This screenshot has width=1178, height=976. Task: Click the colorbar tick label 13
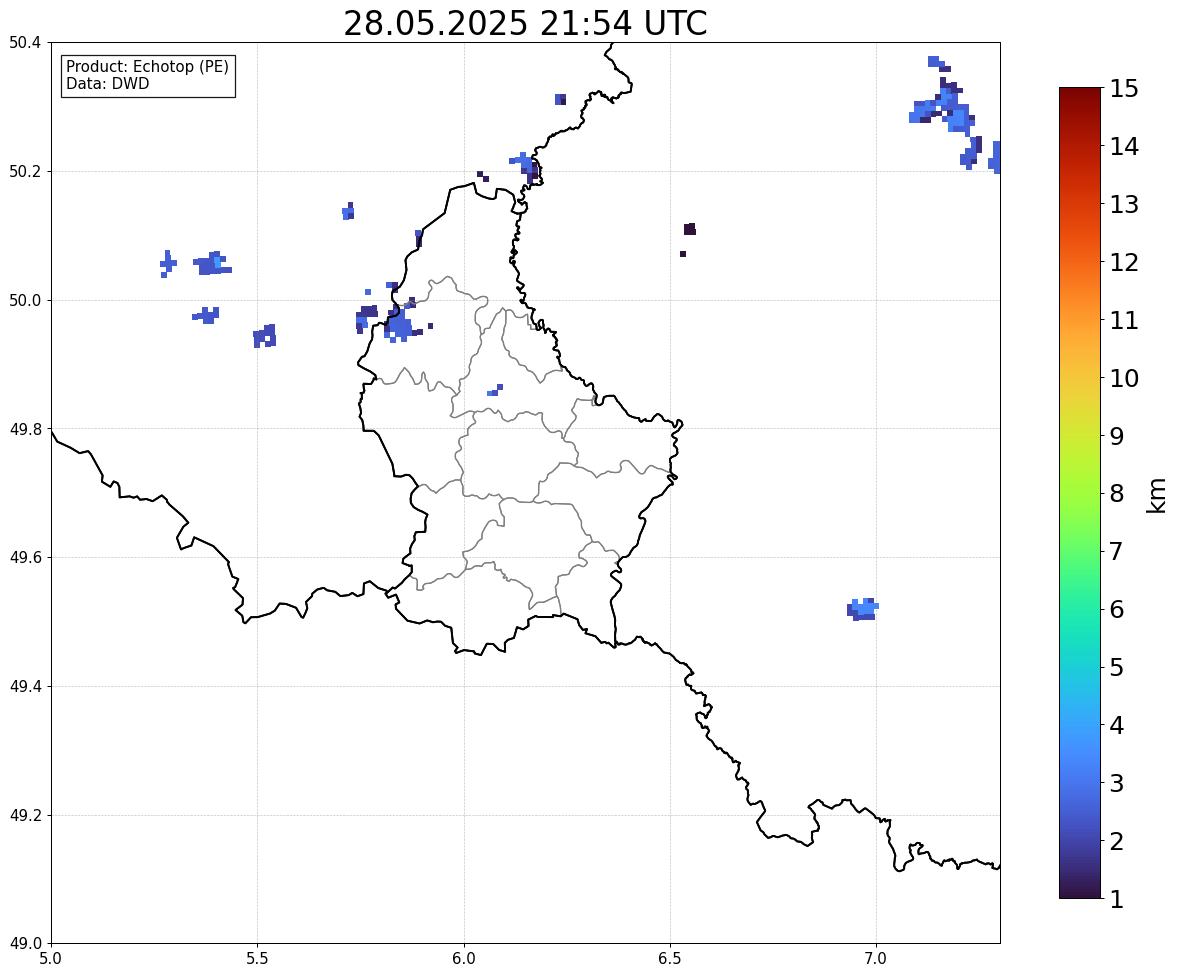[x=1124, y=204]
